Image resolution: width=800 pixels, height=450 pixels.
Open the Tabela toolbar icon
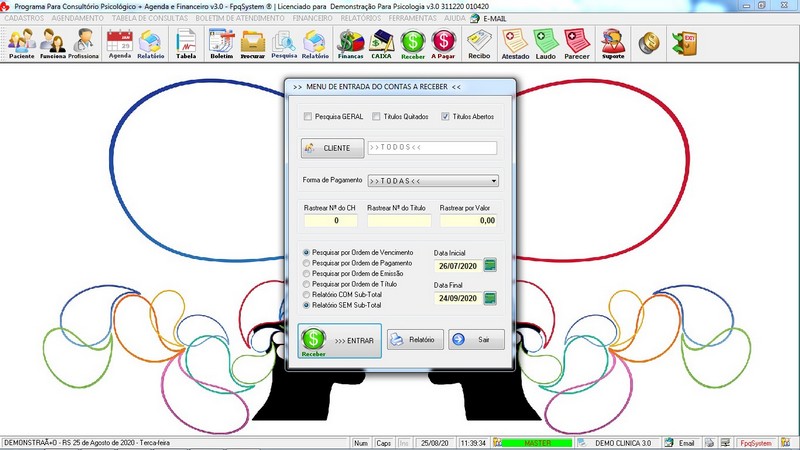click(186, 44)
